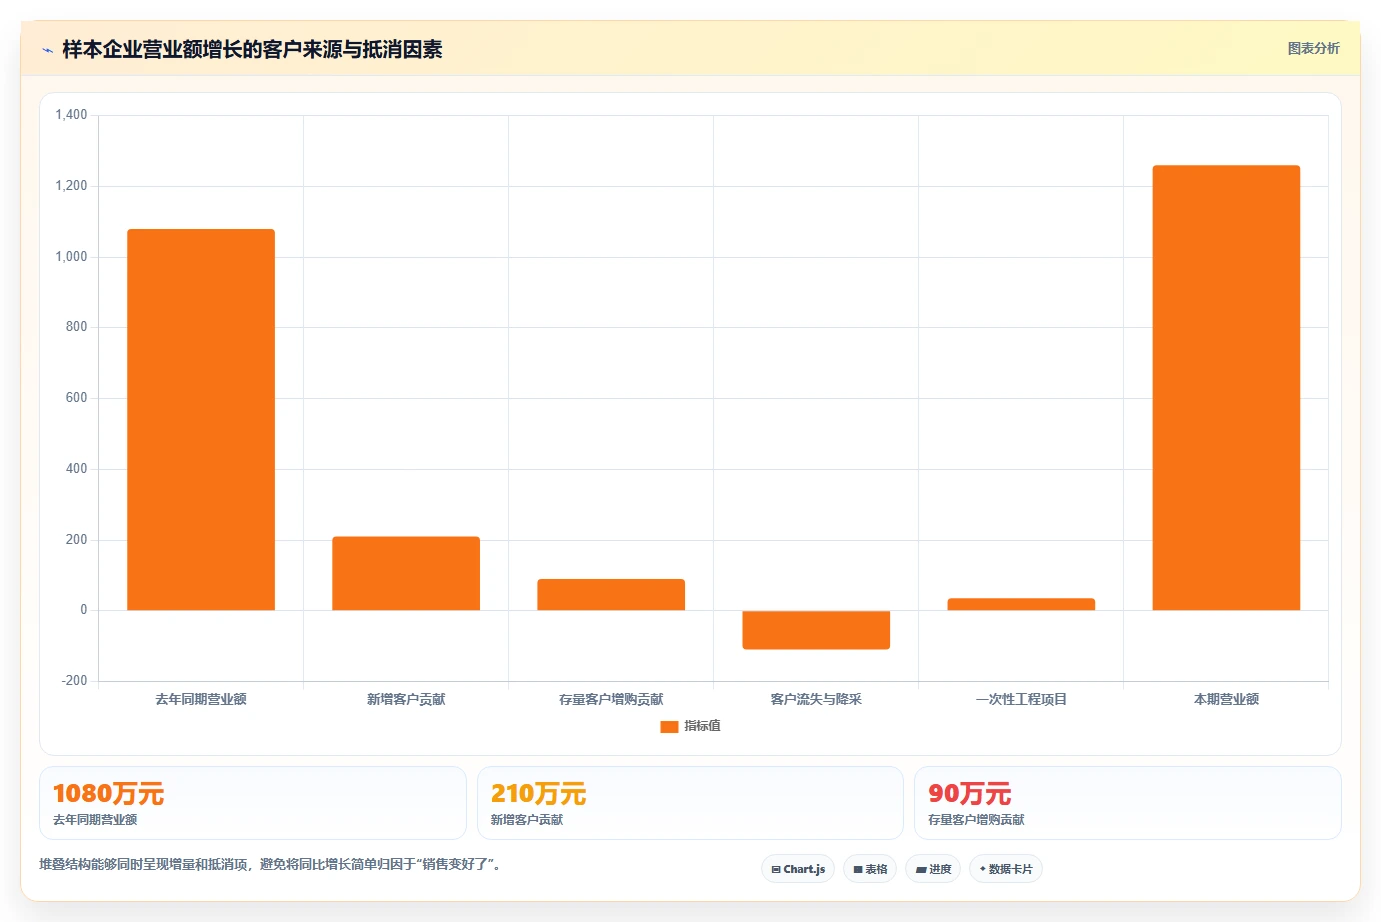Image resolution: width=1381 pixels, height=922 pixels.
Task: Click the 1,000 y-axis tick label
Action: pos(71,257)
